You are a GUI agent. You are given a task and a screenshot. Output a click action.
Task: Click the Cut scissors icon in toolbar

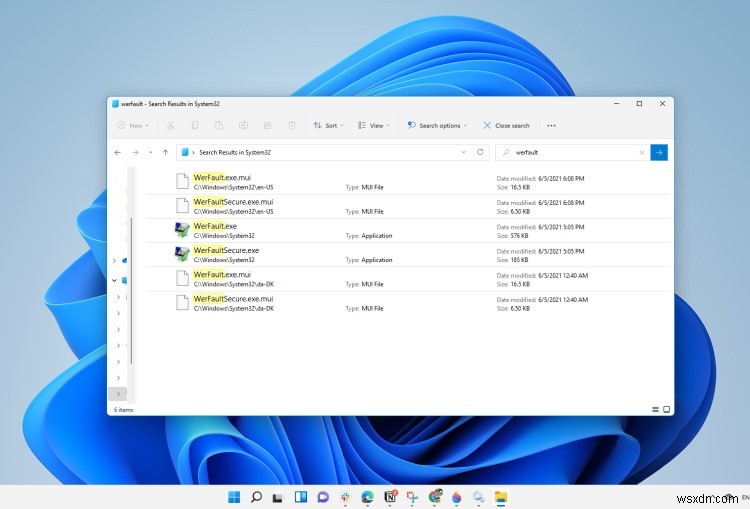tap(170, 125)
